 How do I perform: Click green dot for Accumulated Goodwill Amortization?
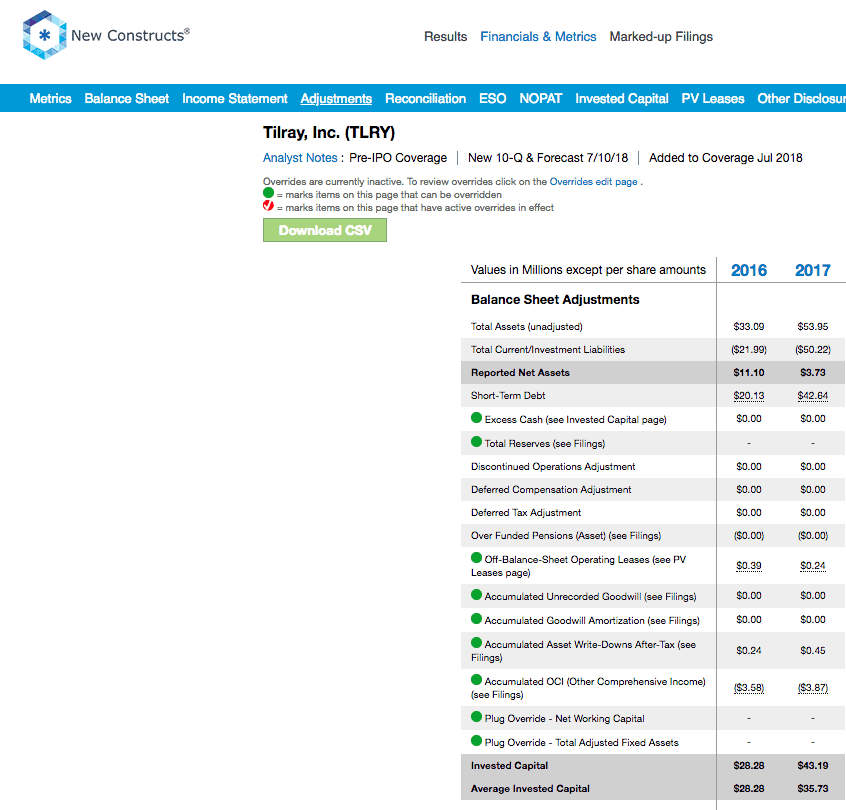click(x=476, y=619)
